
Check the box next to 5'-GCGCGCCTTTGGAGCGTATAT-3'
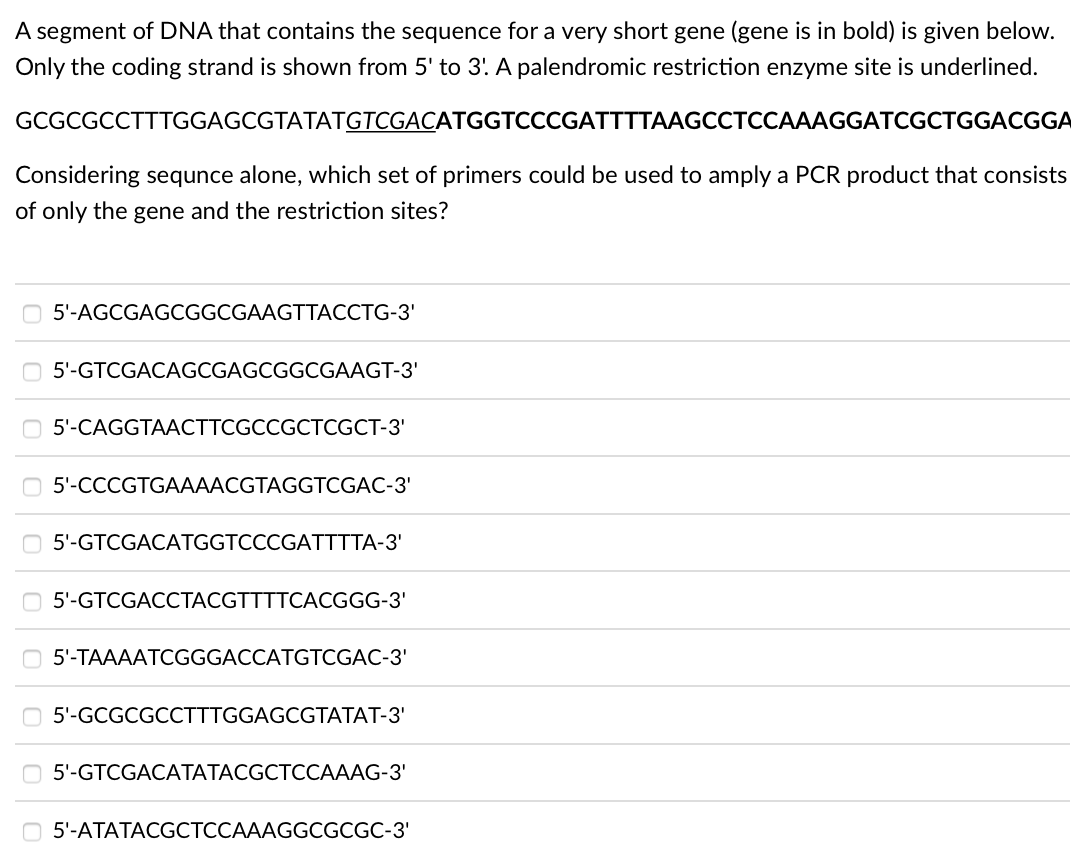click(33, 716)
